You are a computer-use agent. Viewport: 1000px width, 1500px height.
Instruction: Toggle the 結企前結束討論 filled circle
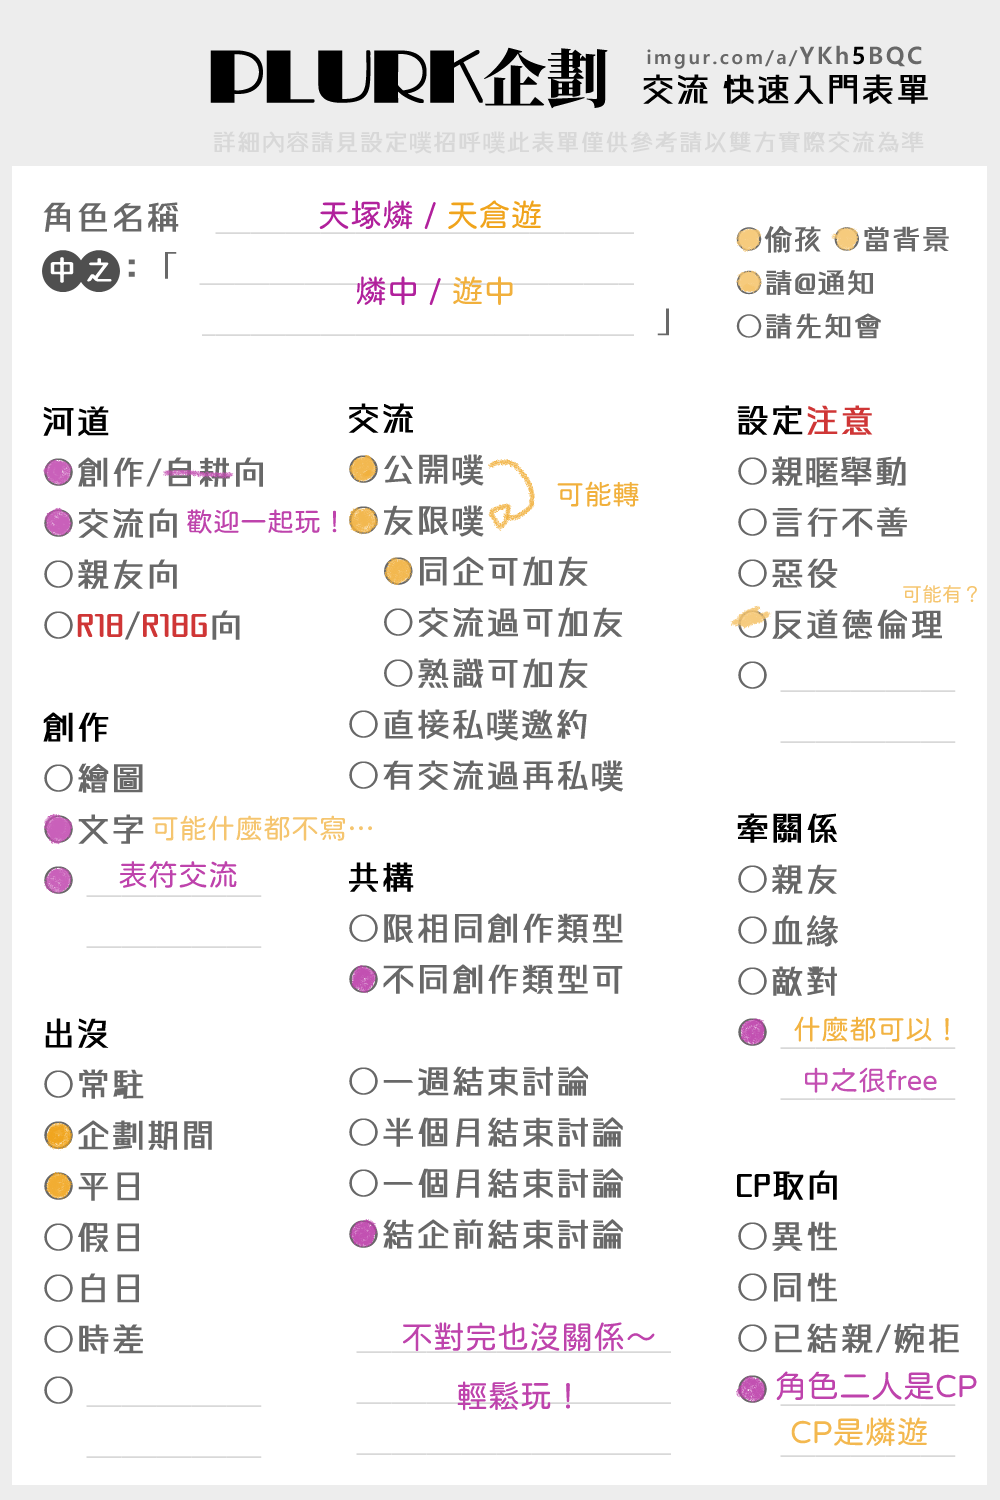pyautogui.click(x=363, y=1234)
